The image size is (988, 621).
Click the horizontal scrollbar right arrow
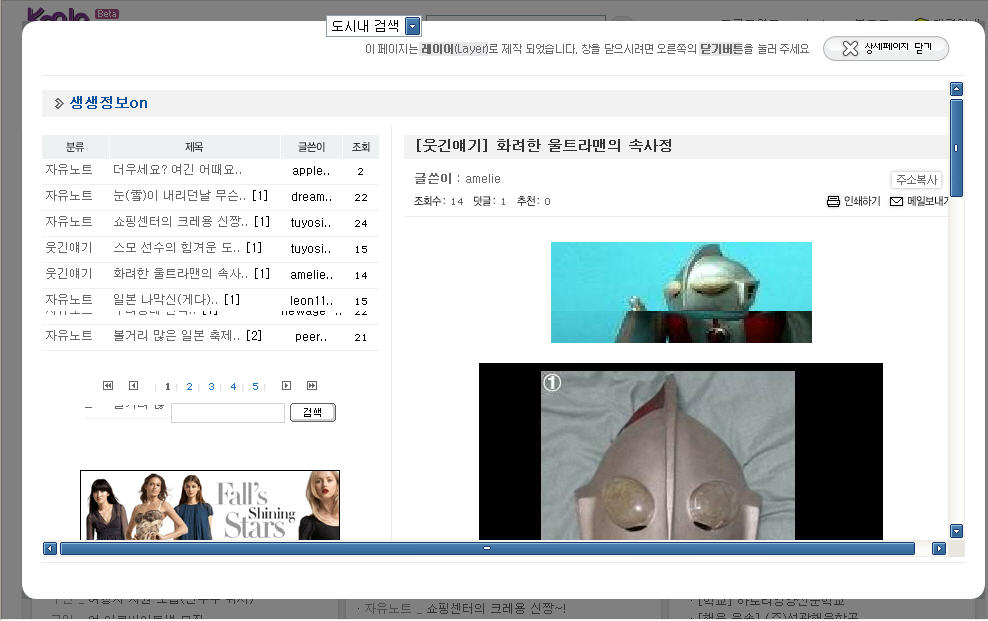(939, 549)
